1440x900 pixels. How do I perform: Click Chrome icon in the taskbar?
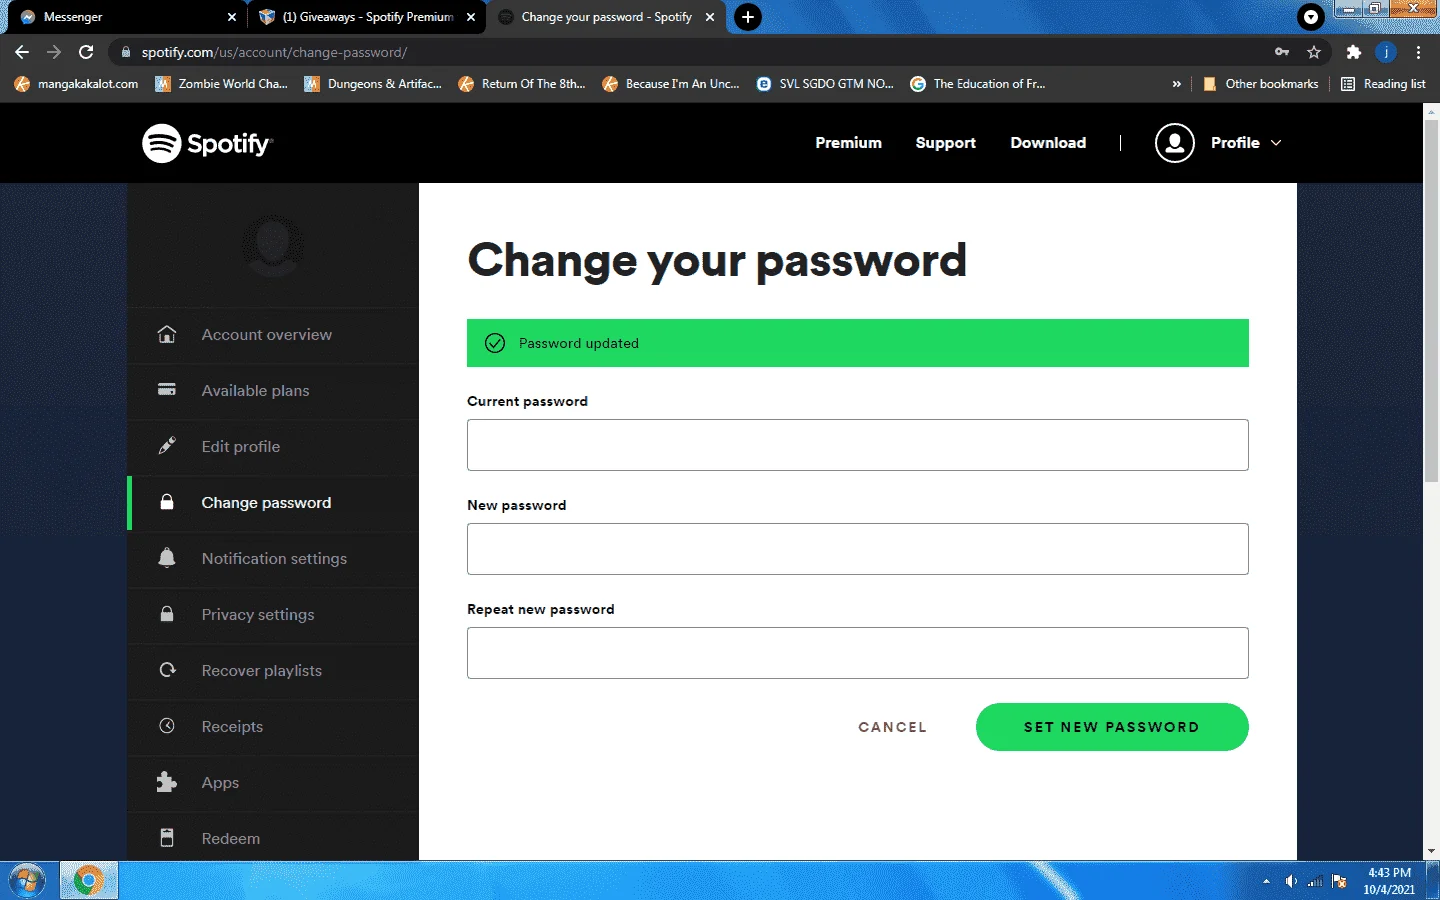click(x=88, y=881)
